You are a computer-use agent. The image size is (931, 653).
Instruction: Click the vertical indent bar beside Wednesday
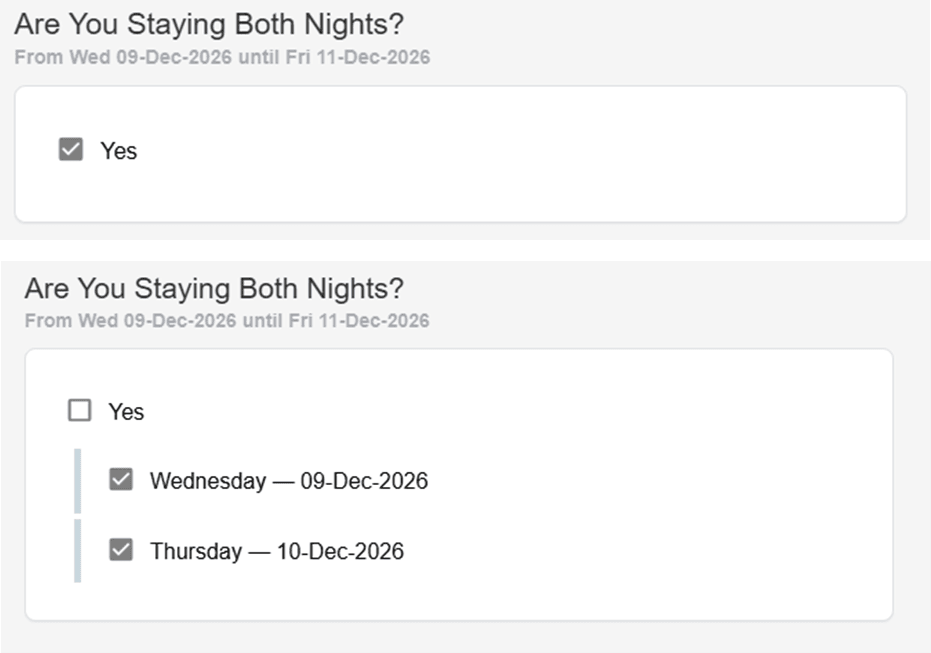click(x=78, y=481)
